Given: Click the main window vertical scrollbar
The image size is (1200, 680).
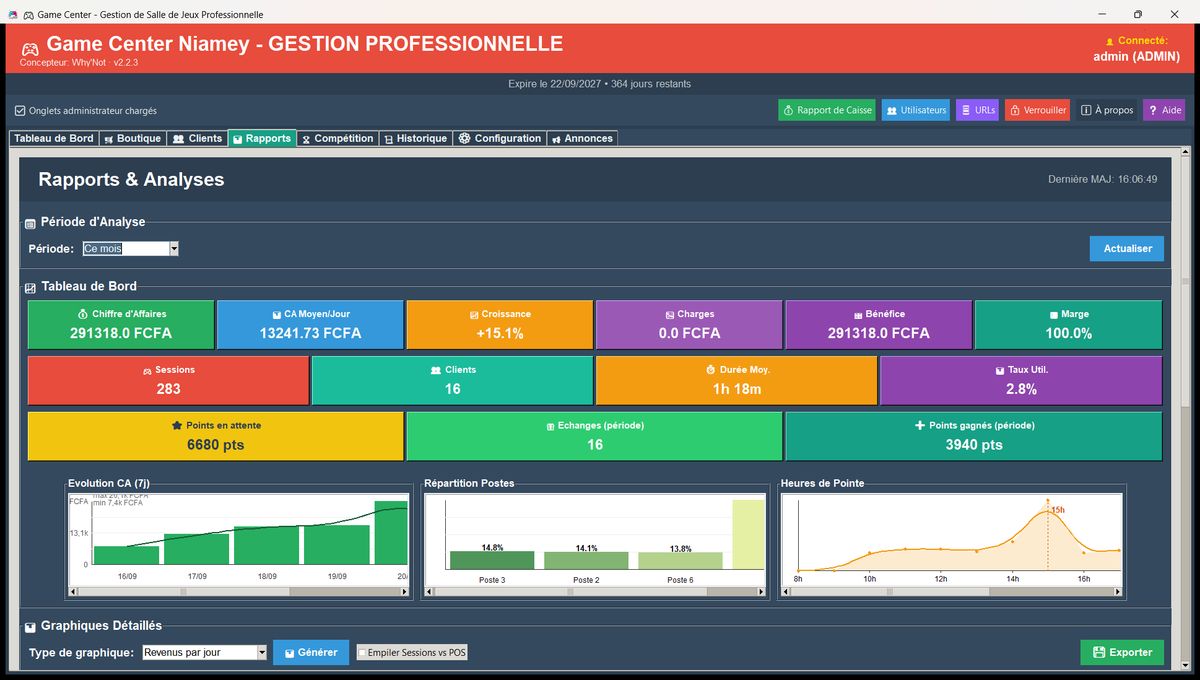Looking at the screenshot, I should (1185, 410).
